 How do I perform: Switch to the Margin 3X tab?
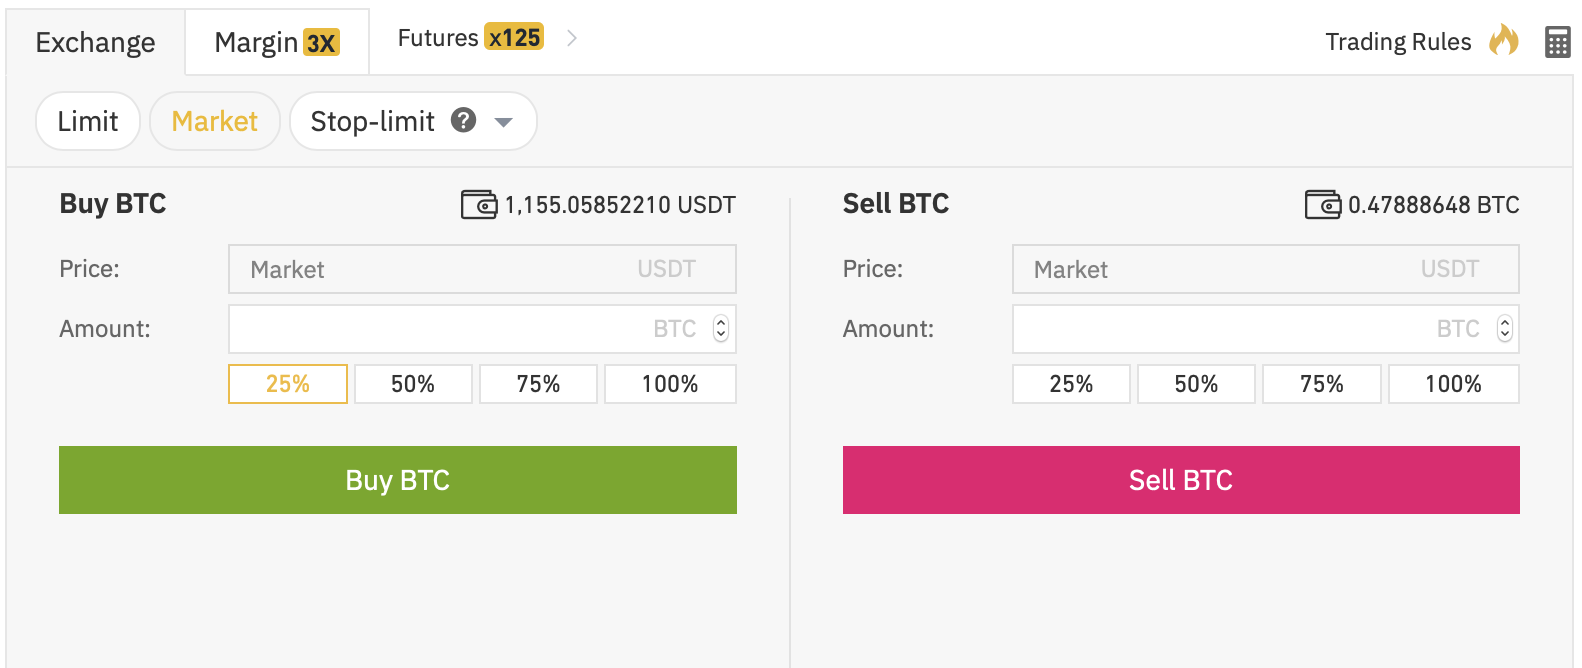click(277, 43)
